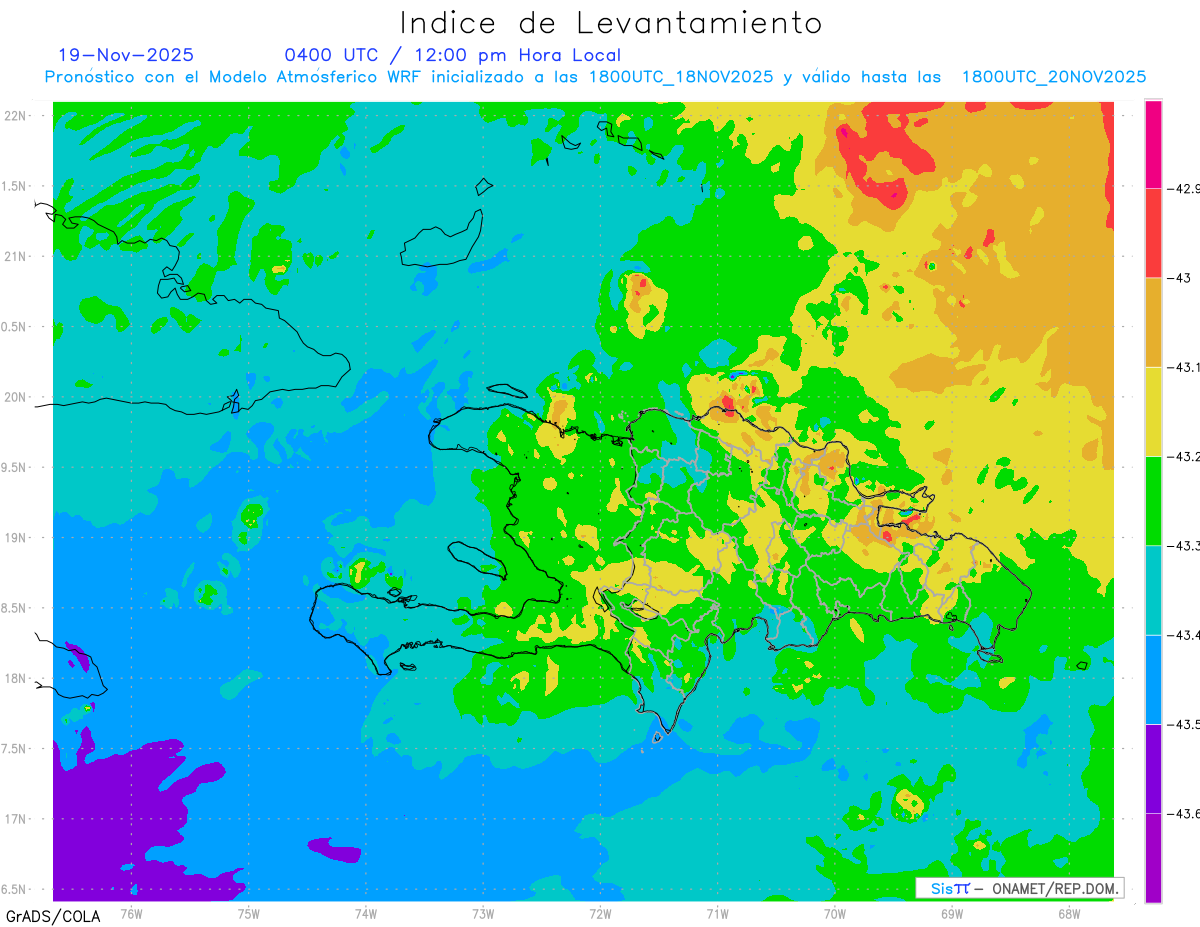The image size is (1200, 927).
Task: Click the '71W' longitude axis label
Action: click(717, 913)
